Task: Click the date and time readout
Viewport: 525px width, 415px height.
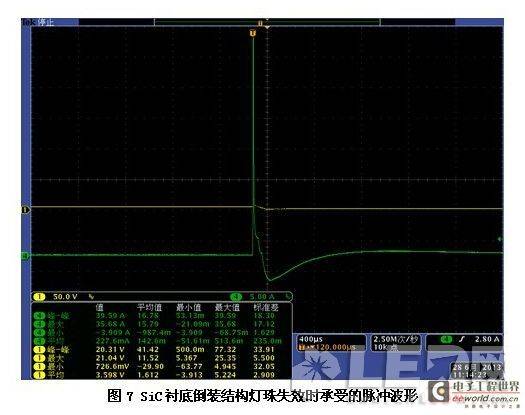Action: (476, 371)
